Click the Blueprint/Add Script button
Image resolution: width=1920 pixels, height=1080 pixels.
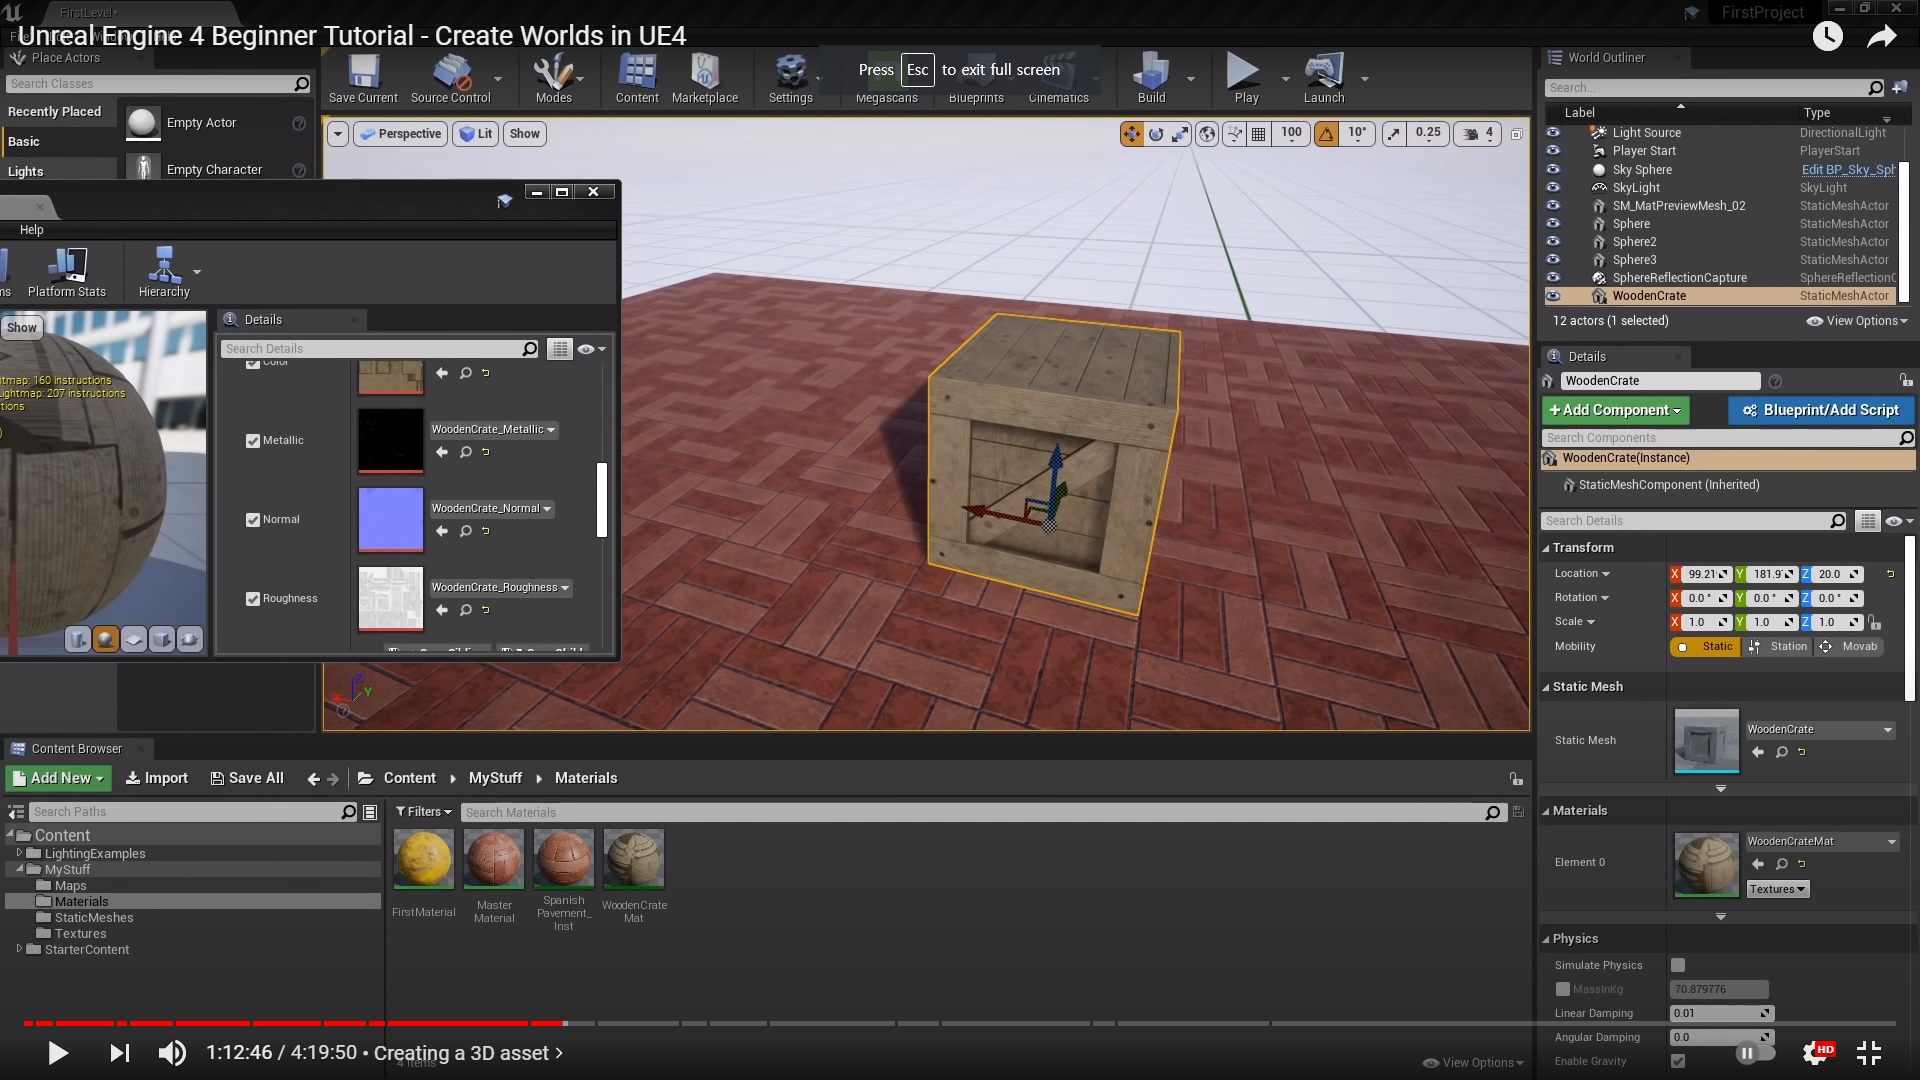1820,410
